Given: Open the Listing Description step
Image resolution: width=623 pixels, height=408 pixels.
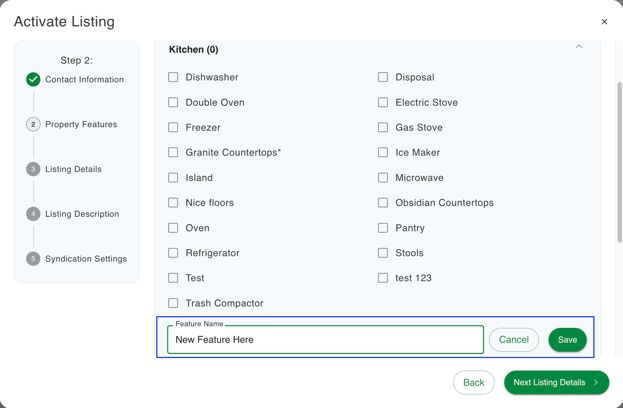Looking at the screenshot, I should 81,214.
